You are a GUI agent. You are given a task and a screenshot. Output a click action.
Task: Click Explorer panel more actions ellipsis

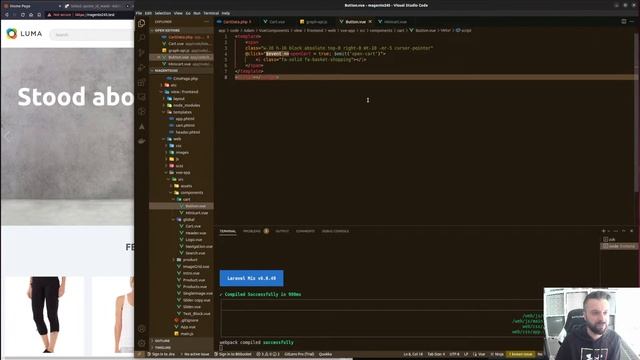point(207,22)
